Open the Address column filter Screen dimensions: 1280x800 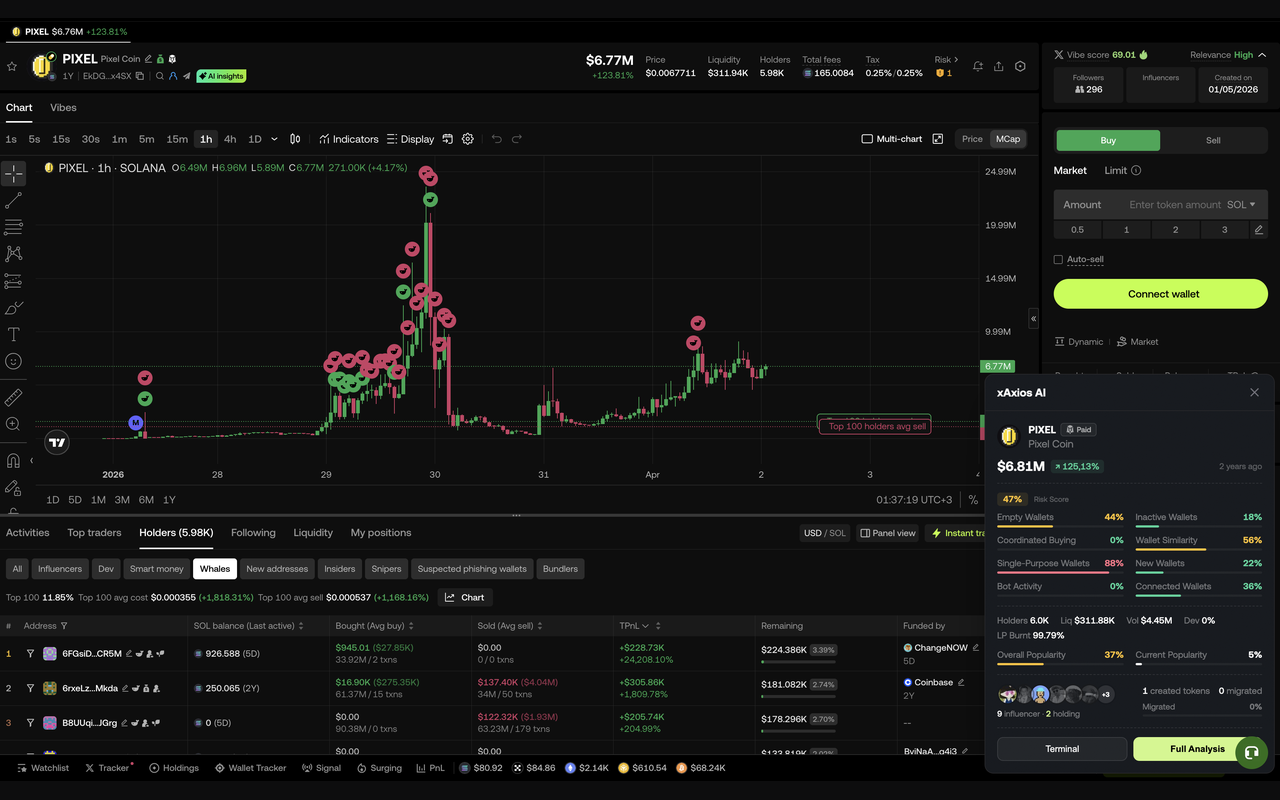[64, 626]
